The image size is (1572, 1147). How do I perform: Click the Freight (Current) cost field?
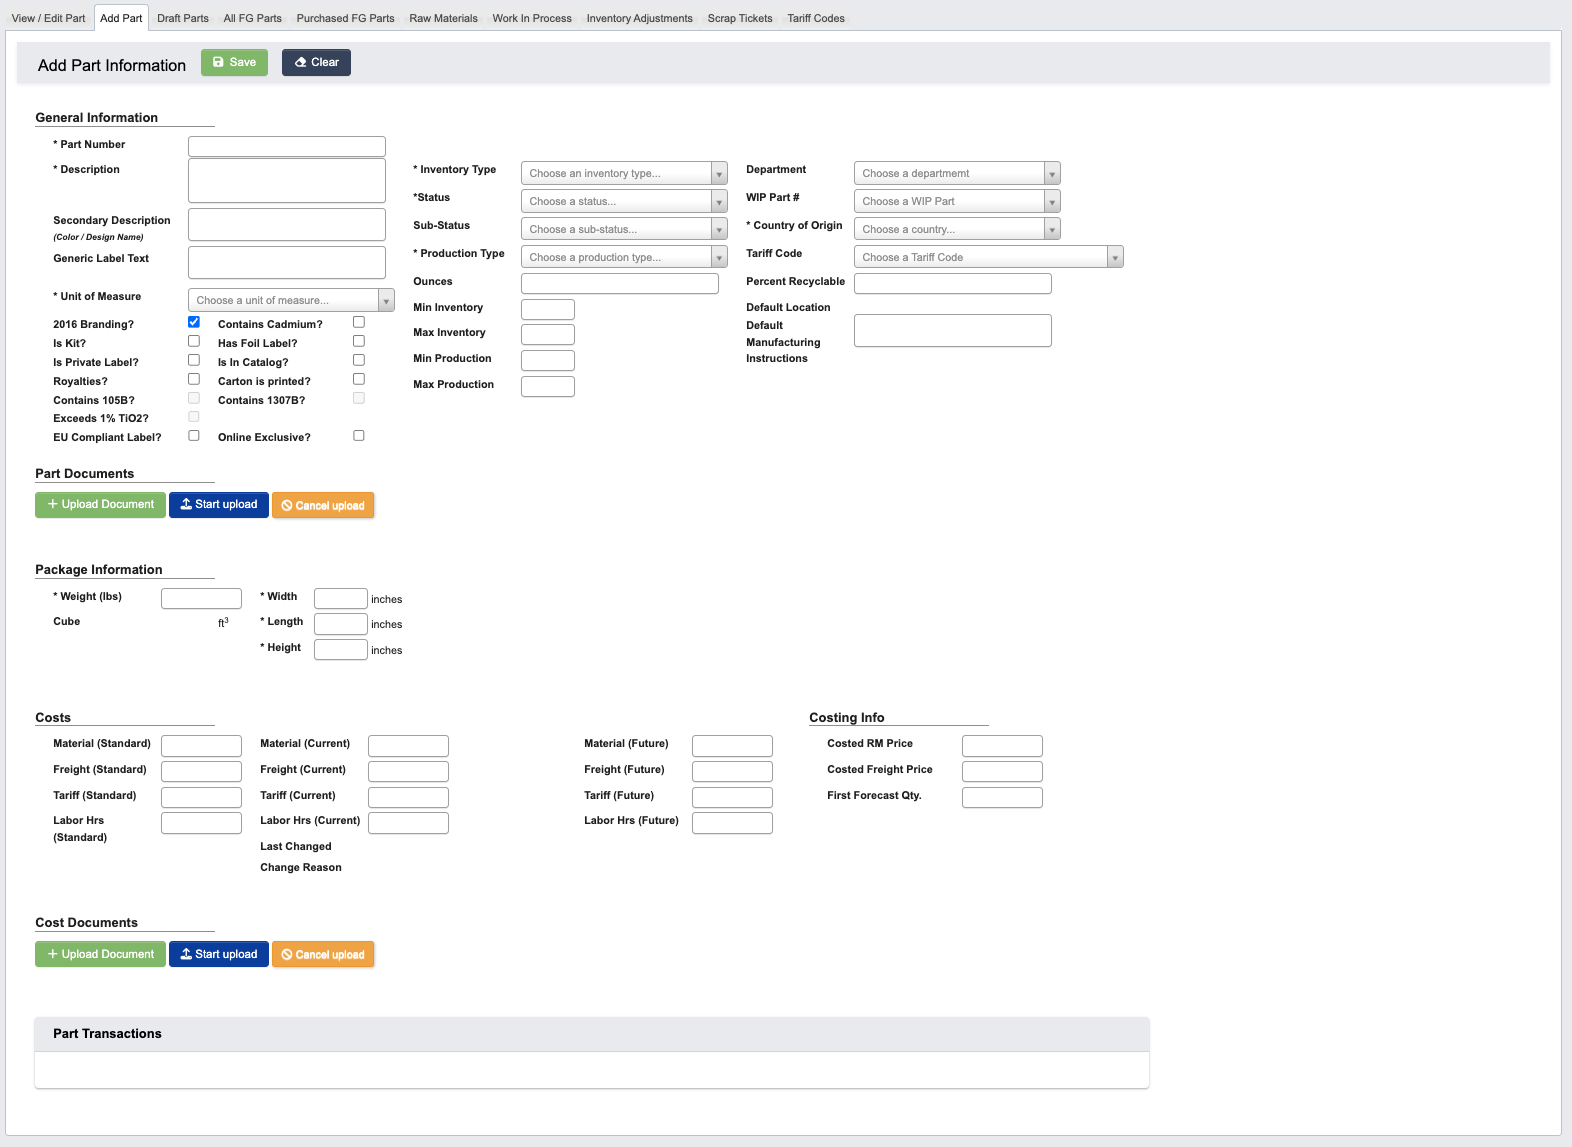click(408, 771)
